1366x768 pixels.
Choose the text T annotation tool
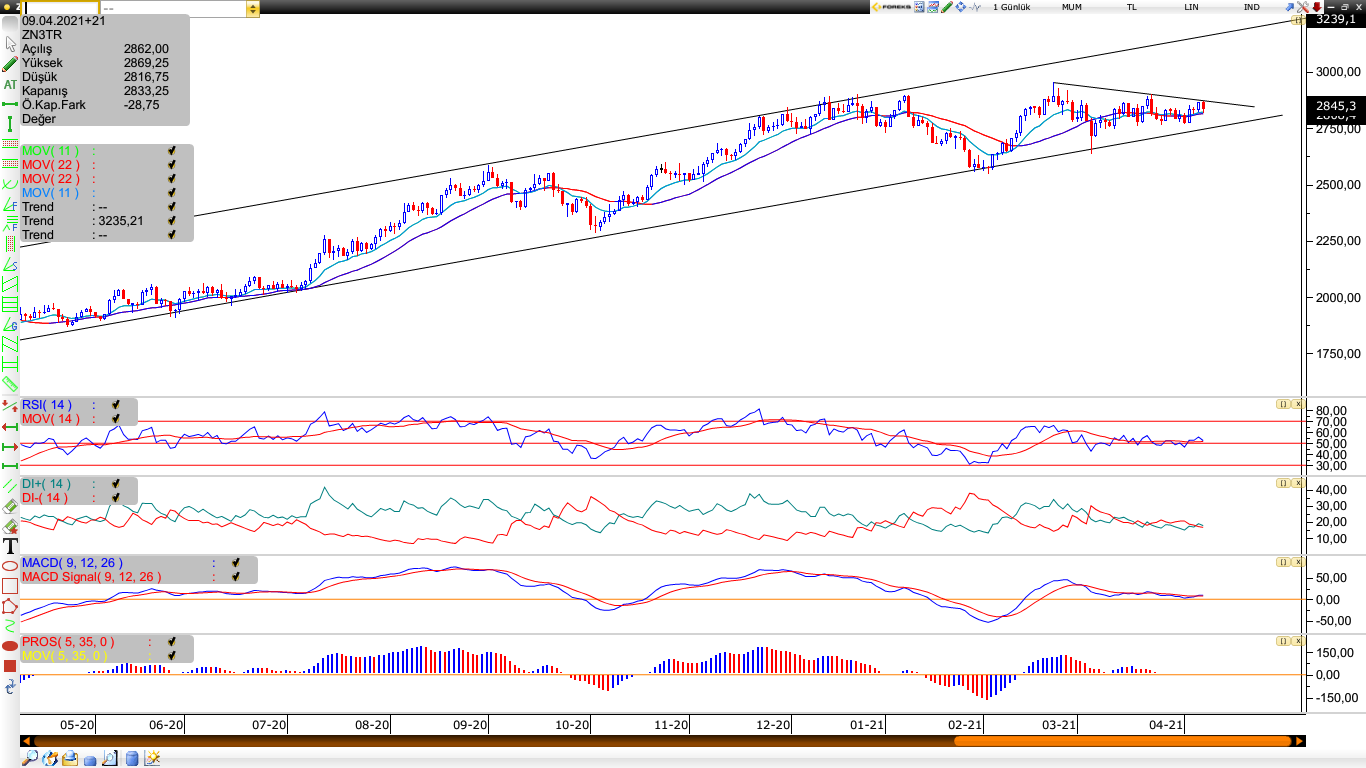point(10,545)
